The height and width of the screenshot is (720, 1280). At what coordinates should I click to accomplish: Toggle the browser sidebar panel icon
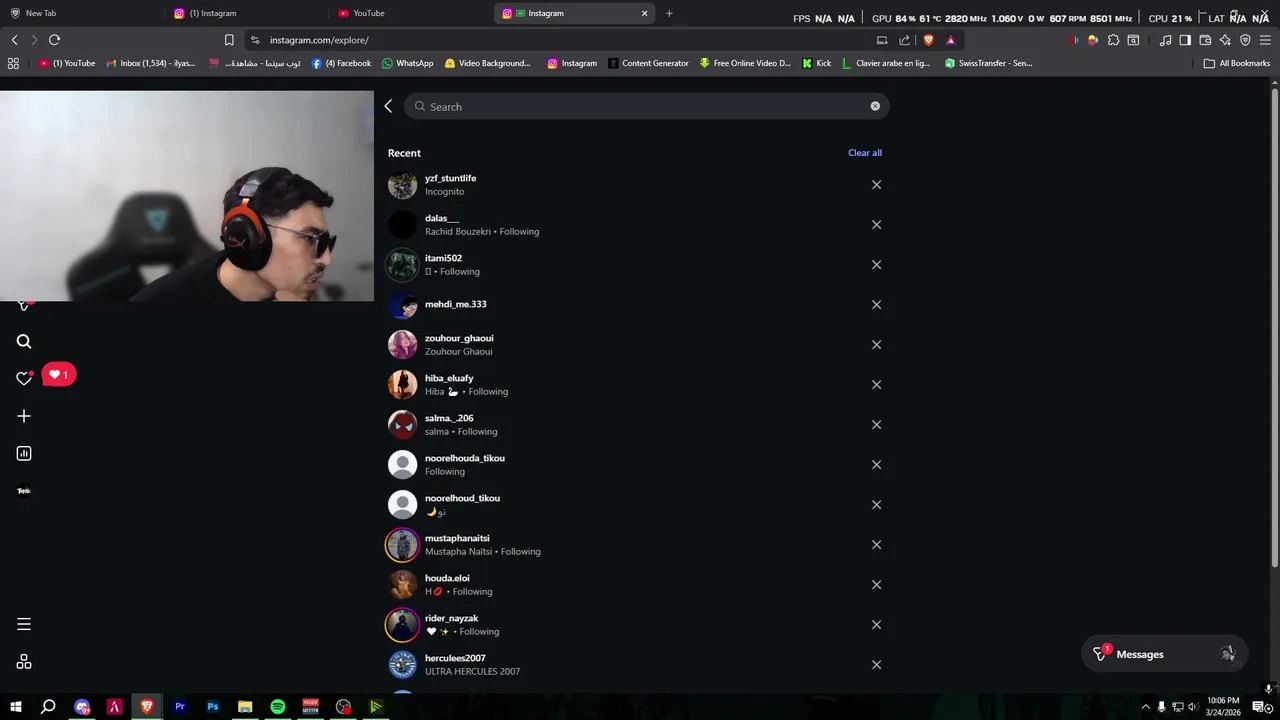[x=1185, y=40]
